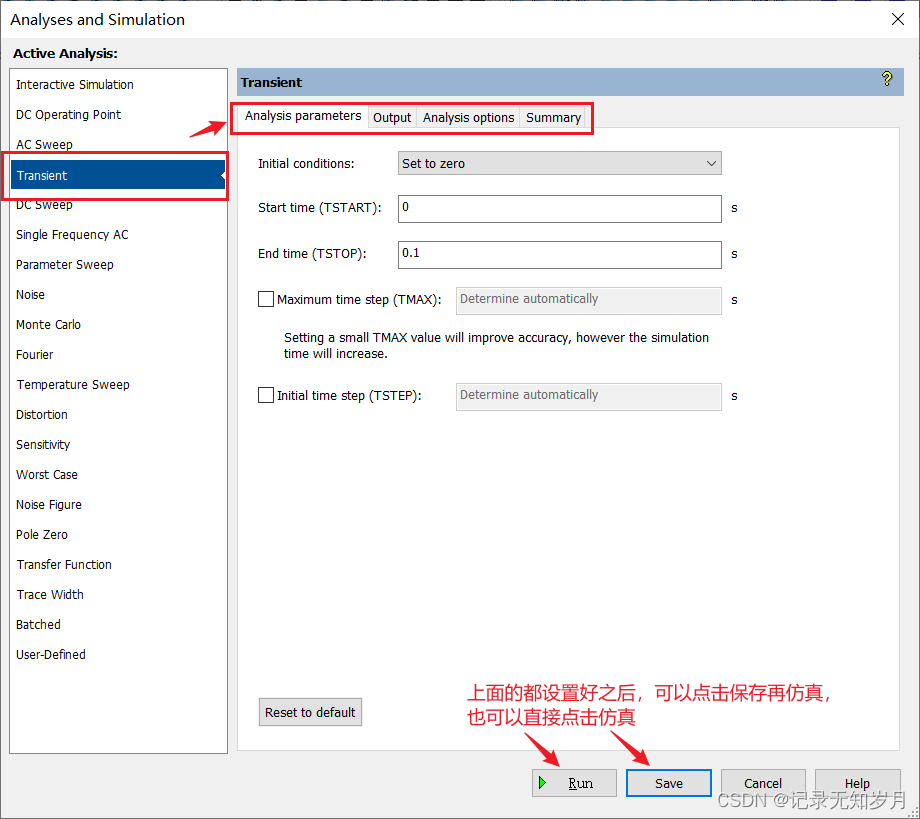
Task: Click the End time (TSTOP) field
Action: click(560, 255)
